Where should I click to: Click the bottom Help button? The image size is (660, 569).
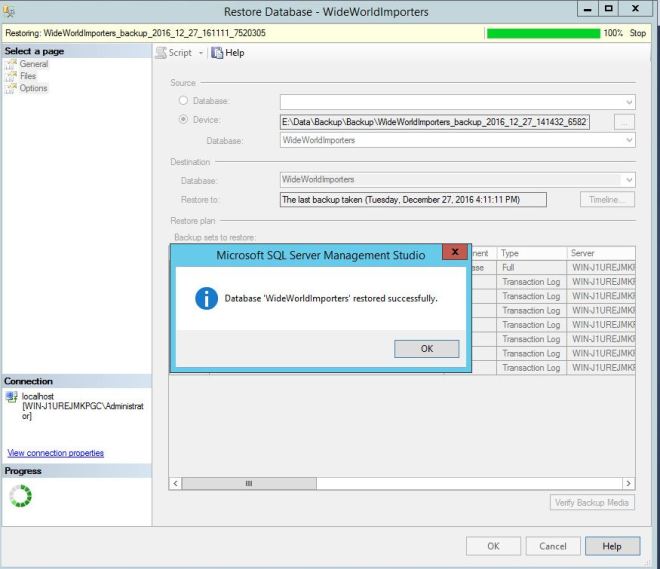pyautogui.click(x=612, y=546)
